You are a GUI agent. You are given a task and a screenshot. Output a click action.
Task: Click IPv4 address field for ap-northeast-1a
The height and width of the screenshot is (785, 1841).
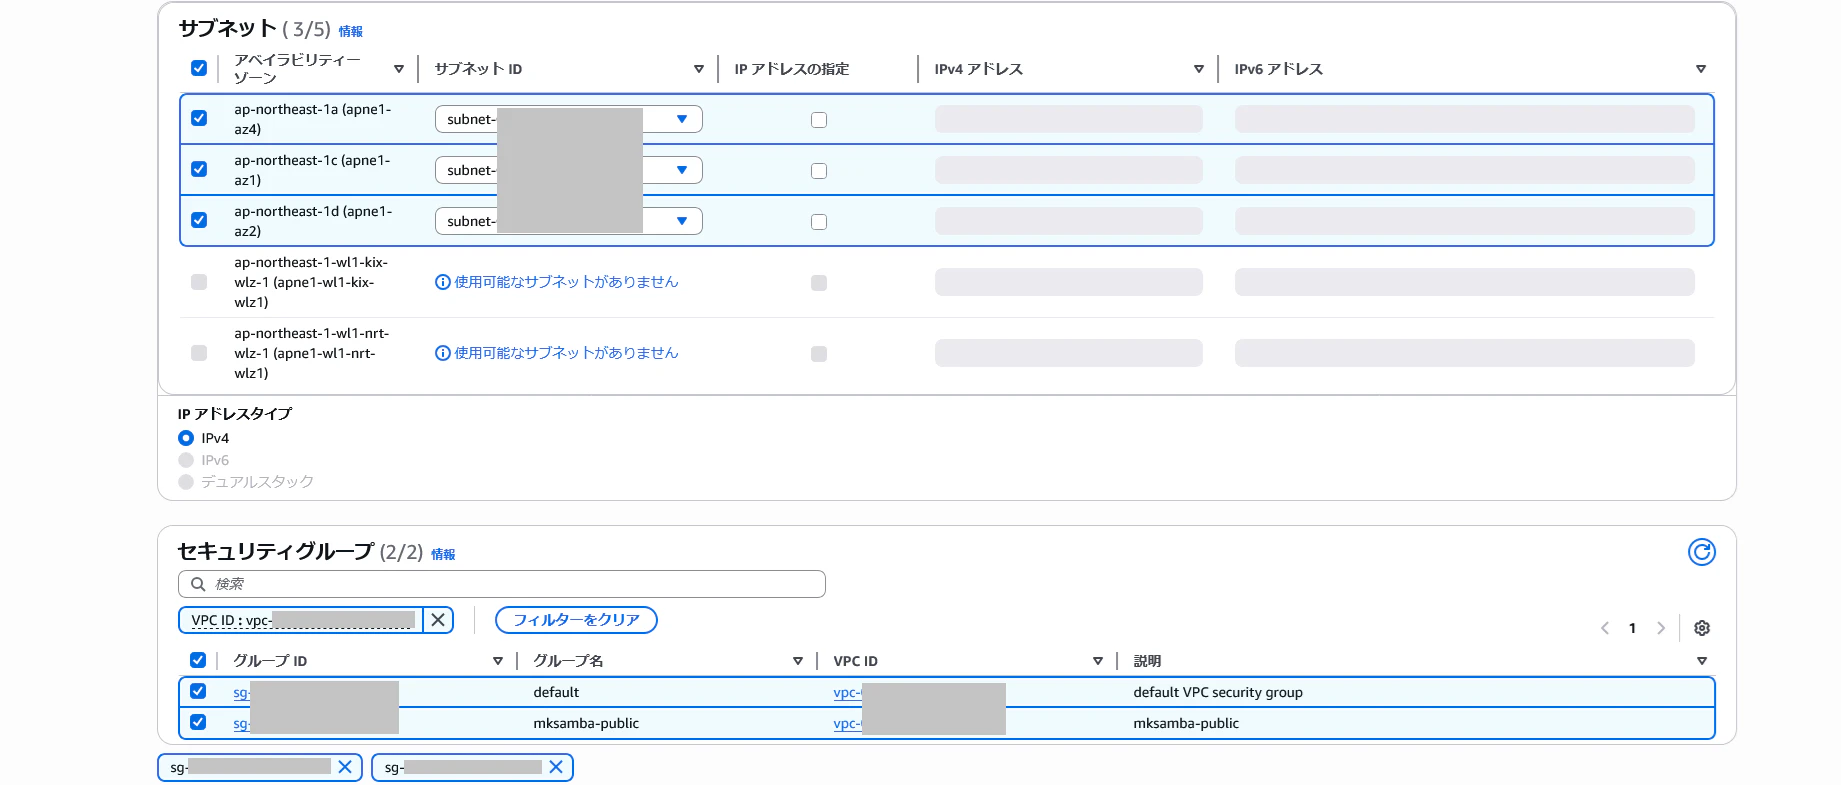click(x=1068, y=119)
